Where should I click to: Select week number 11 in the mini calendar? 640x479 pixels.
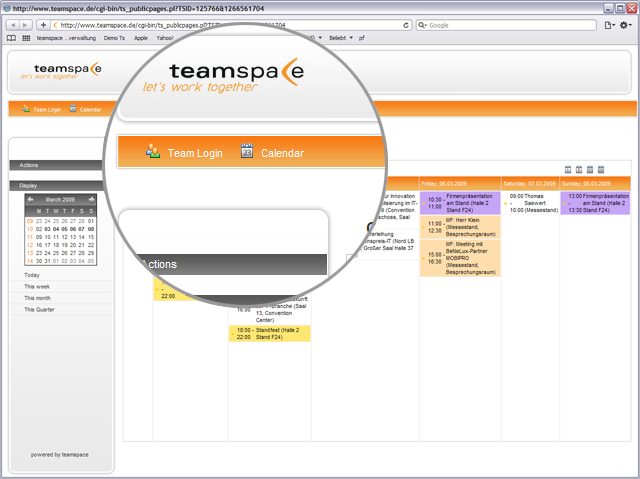click(30, 237)
